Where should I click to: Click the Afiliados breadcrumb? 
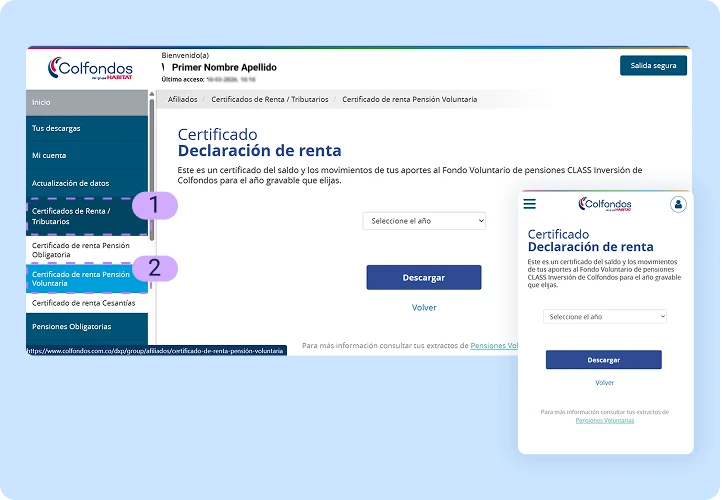182,99
